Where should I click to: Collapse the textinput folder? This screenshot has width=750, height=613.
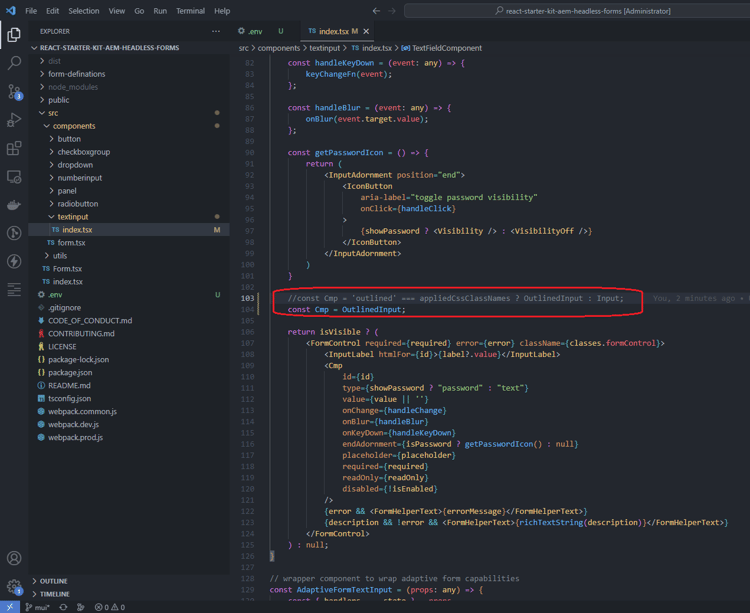pos(72,216)
